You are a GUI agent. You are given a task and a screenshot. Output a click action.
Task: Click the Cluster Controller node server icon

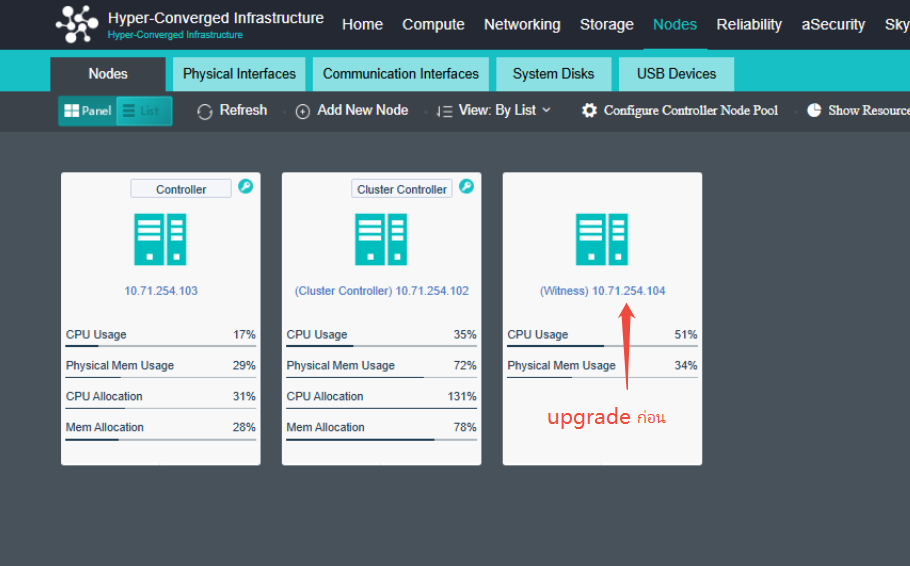381,239
